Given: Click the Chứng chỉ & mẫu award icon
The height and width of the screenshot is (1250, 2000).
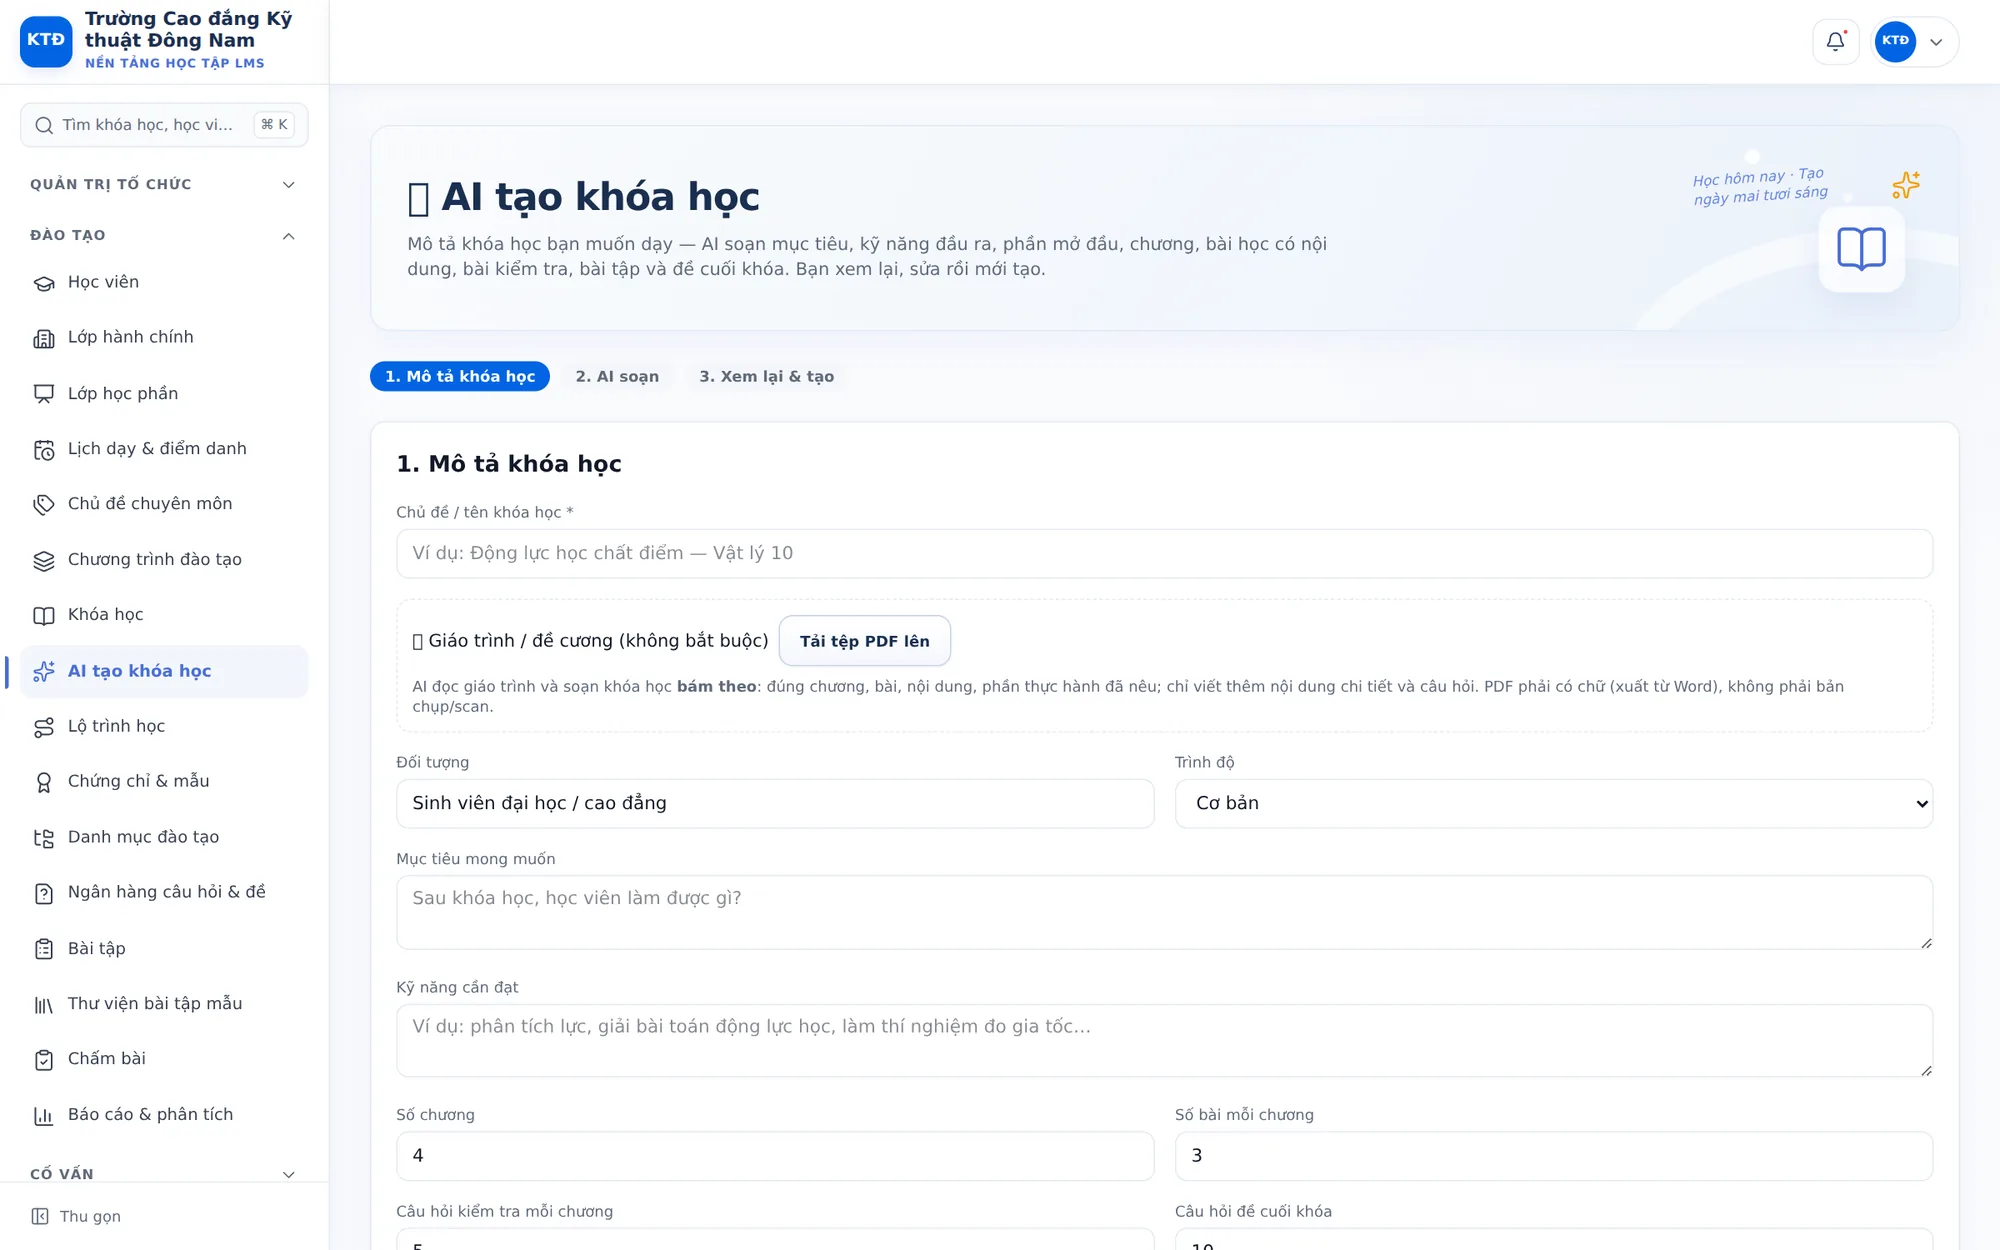Looking at the screenshot, I should pos(44,782).
